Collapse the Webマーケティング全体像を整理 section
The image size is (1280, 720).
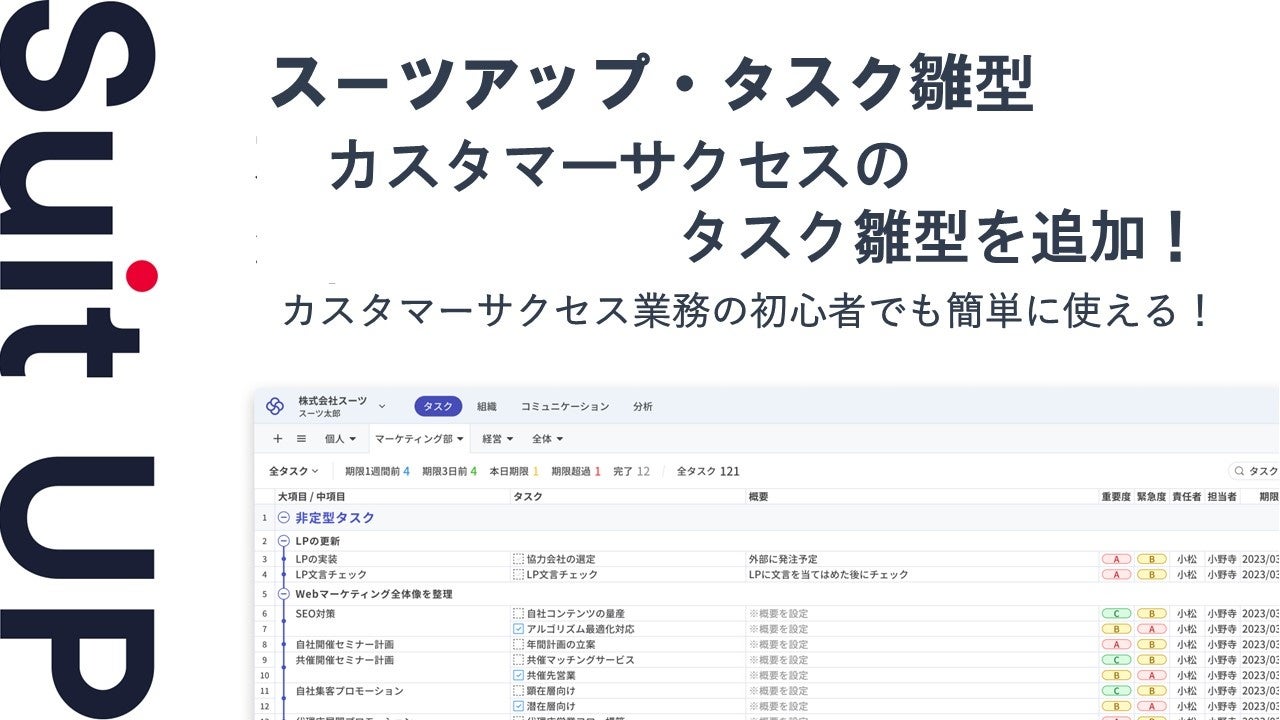click(x=283, y=594)
